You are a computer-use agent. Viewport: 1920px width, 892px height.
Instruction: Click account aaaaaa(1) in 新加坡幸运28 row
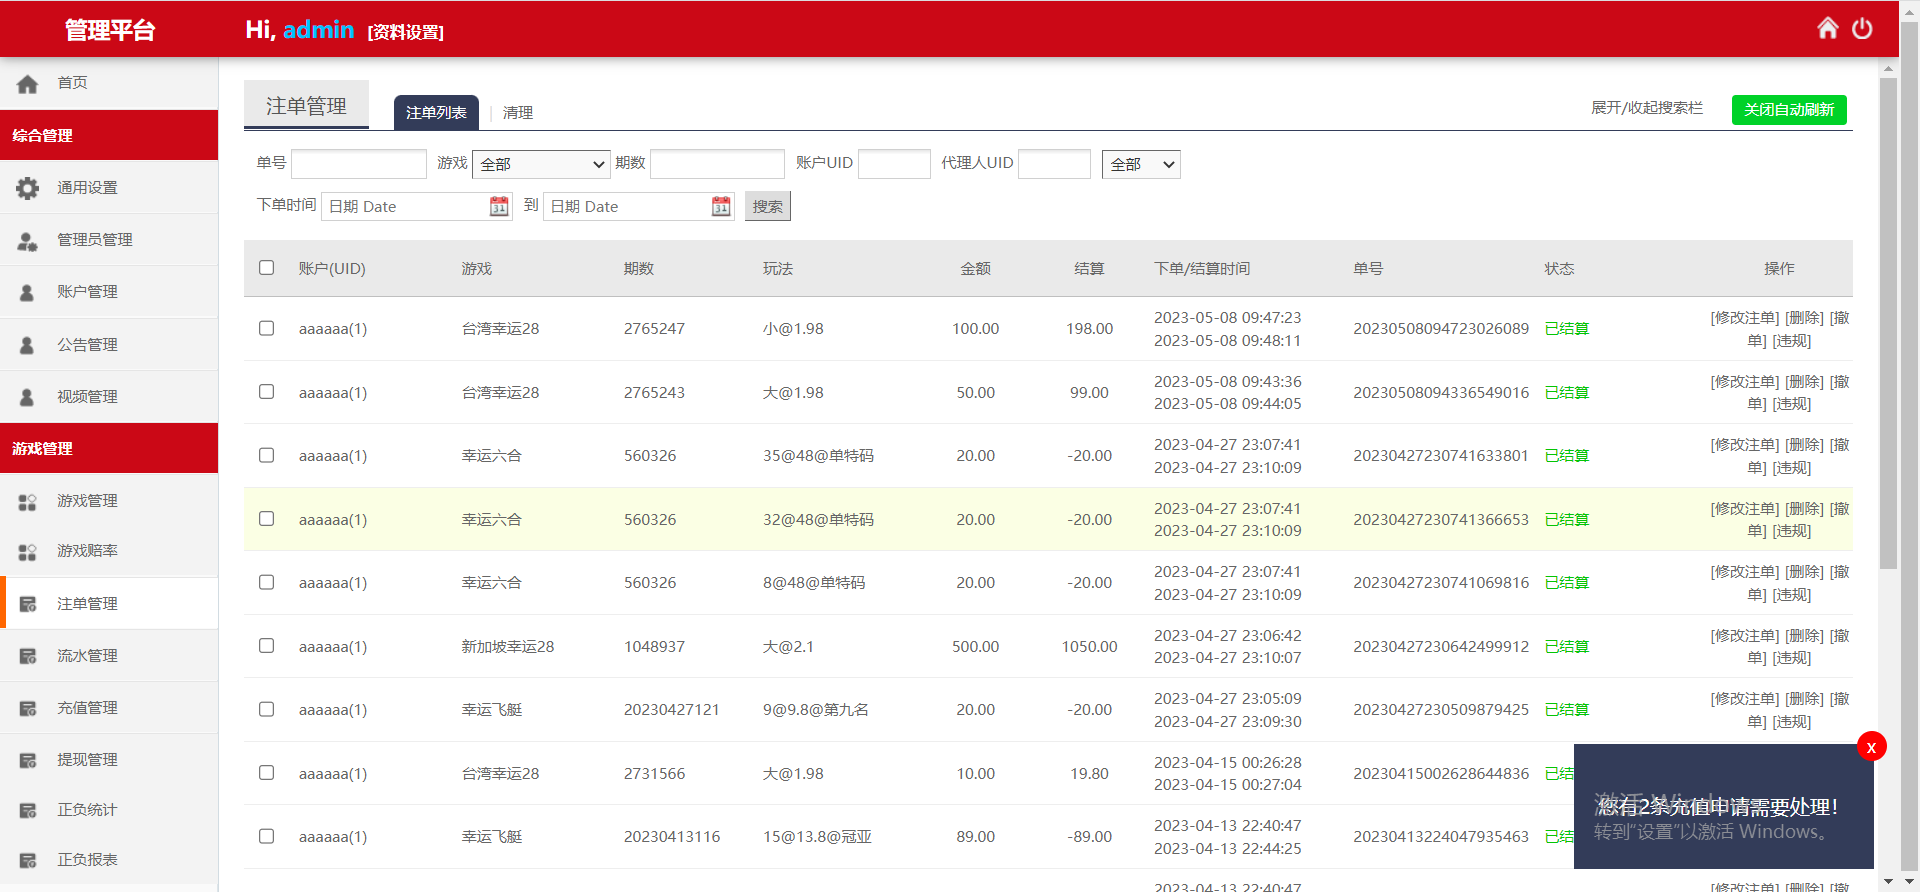click(333, 647)
